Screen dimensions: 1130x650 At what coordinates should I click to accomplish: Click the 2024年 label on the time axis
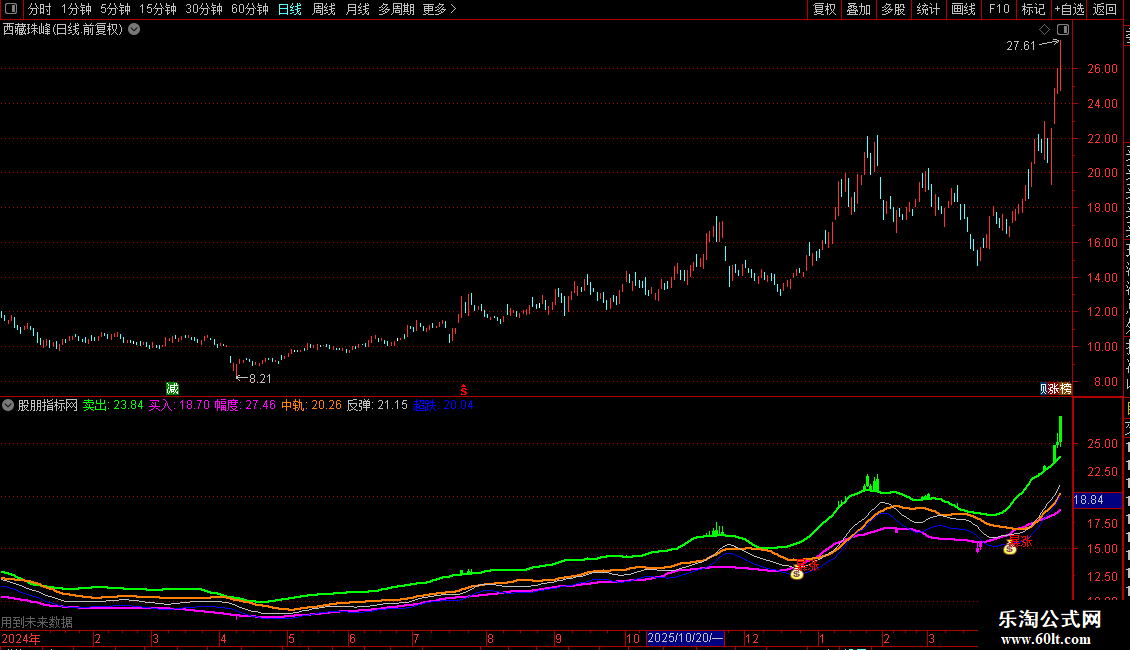(x=21, y=638)
